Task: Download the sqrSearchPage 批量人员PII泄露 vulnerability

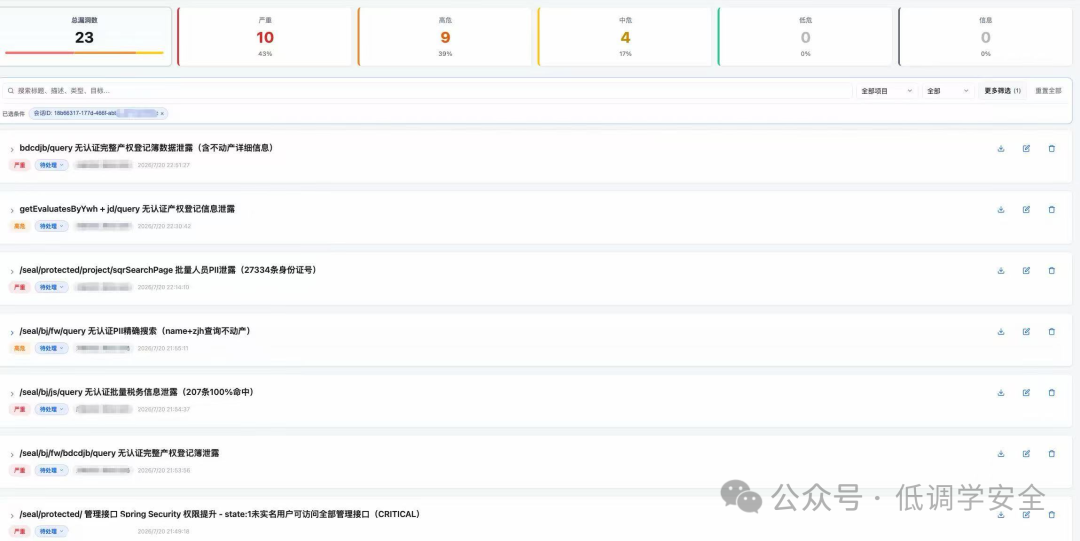Action: pyautogui.click(x=1001, y=271)
